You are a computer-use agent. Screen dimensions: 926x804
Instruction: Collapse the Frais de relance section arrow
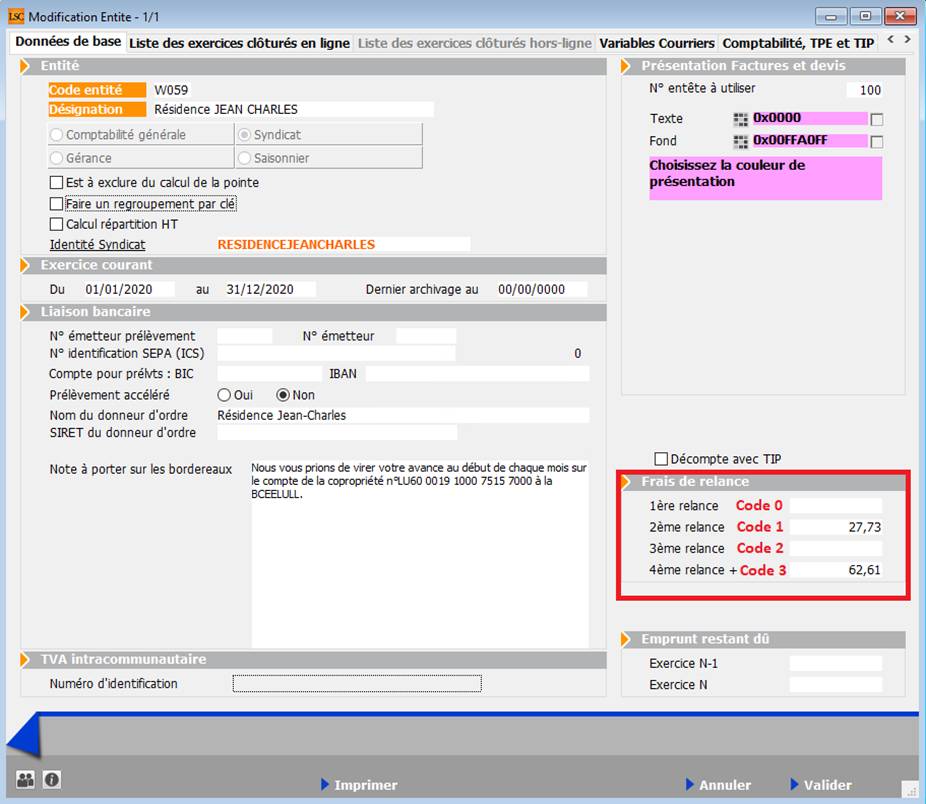click(x=626, y=482)
